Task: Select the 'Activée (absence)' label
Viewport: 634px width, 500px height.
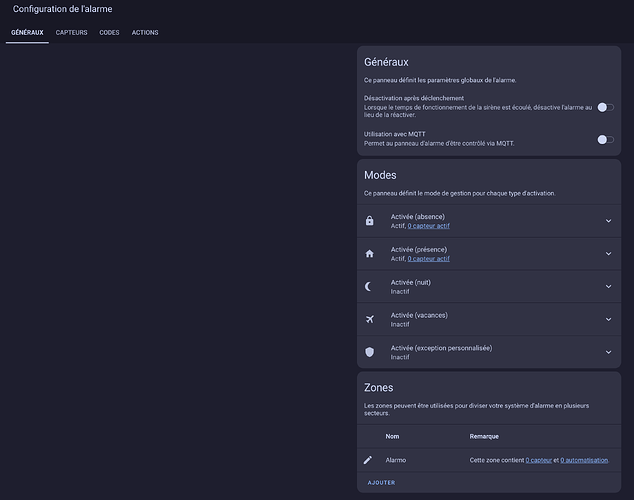Action: 418,217
